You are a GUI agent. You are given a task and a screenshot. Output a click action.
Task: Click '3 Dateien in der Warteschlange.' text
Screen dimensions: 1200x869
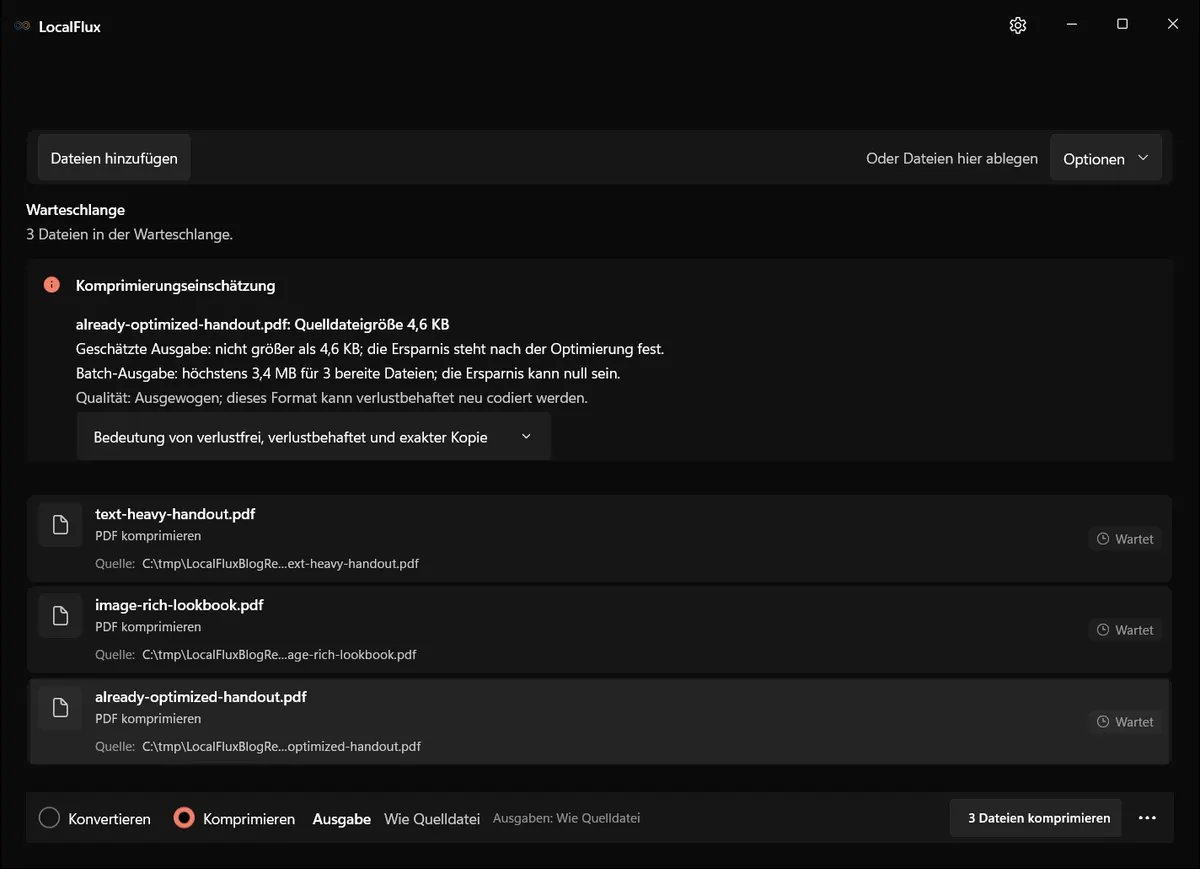pos(129,235)
